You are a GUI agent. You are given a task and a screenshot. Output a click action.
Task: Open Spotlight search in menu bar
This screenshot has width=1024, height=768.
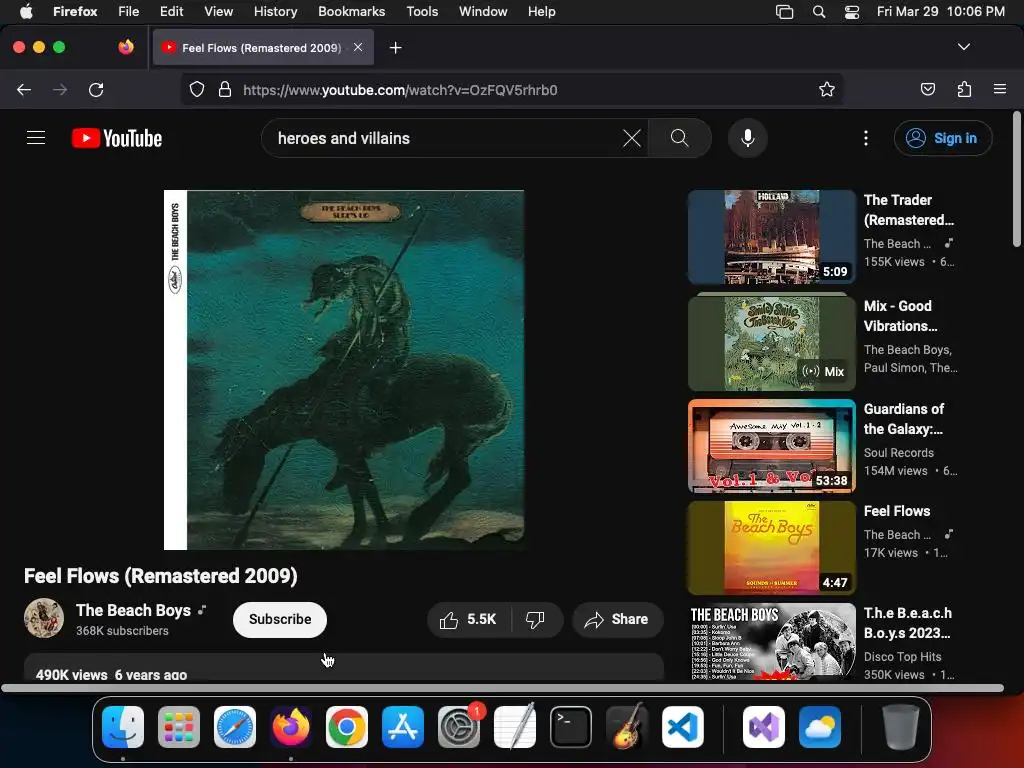click(x=818, y=11)
